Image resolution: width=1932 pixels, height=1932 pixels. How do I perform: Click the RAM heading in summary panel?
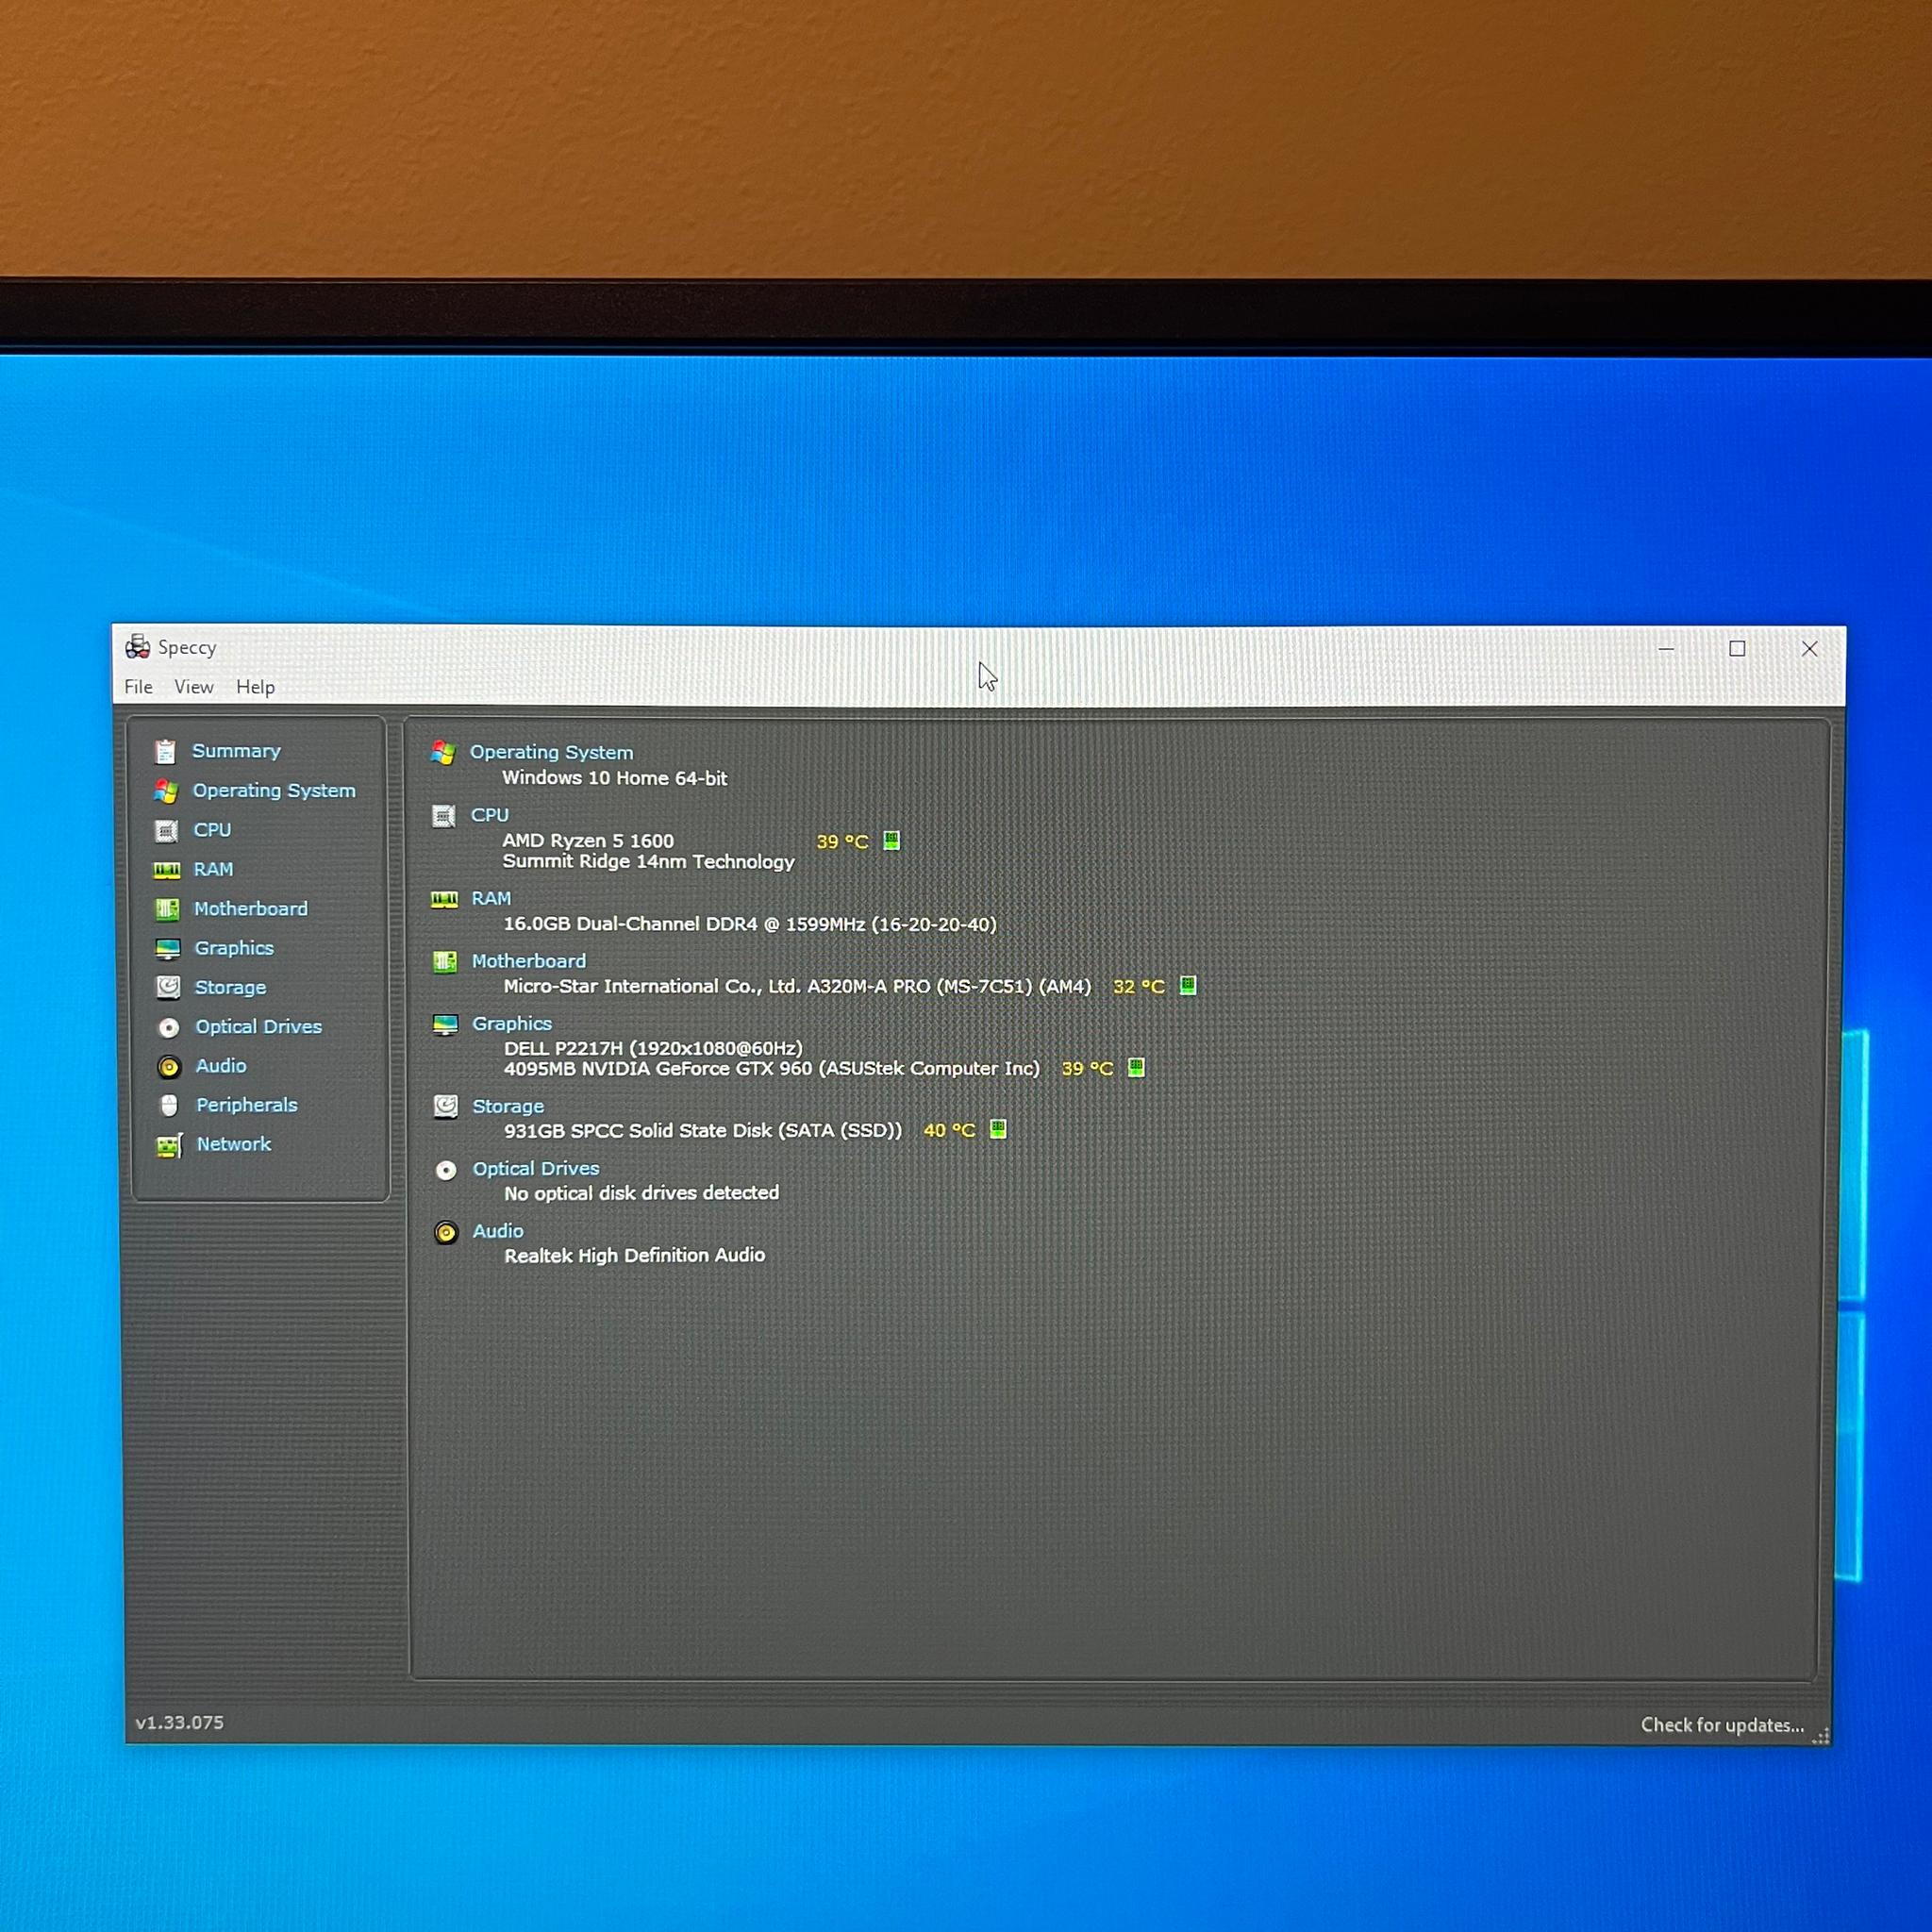[x=491, y=898]
